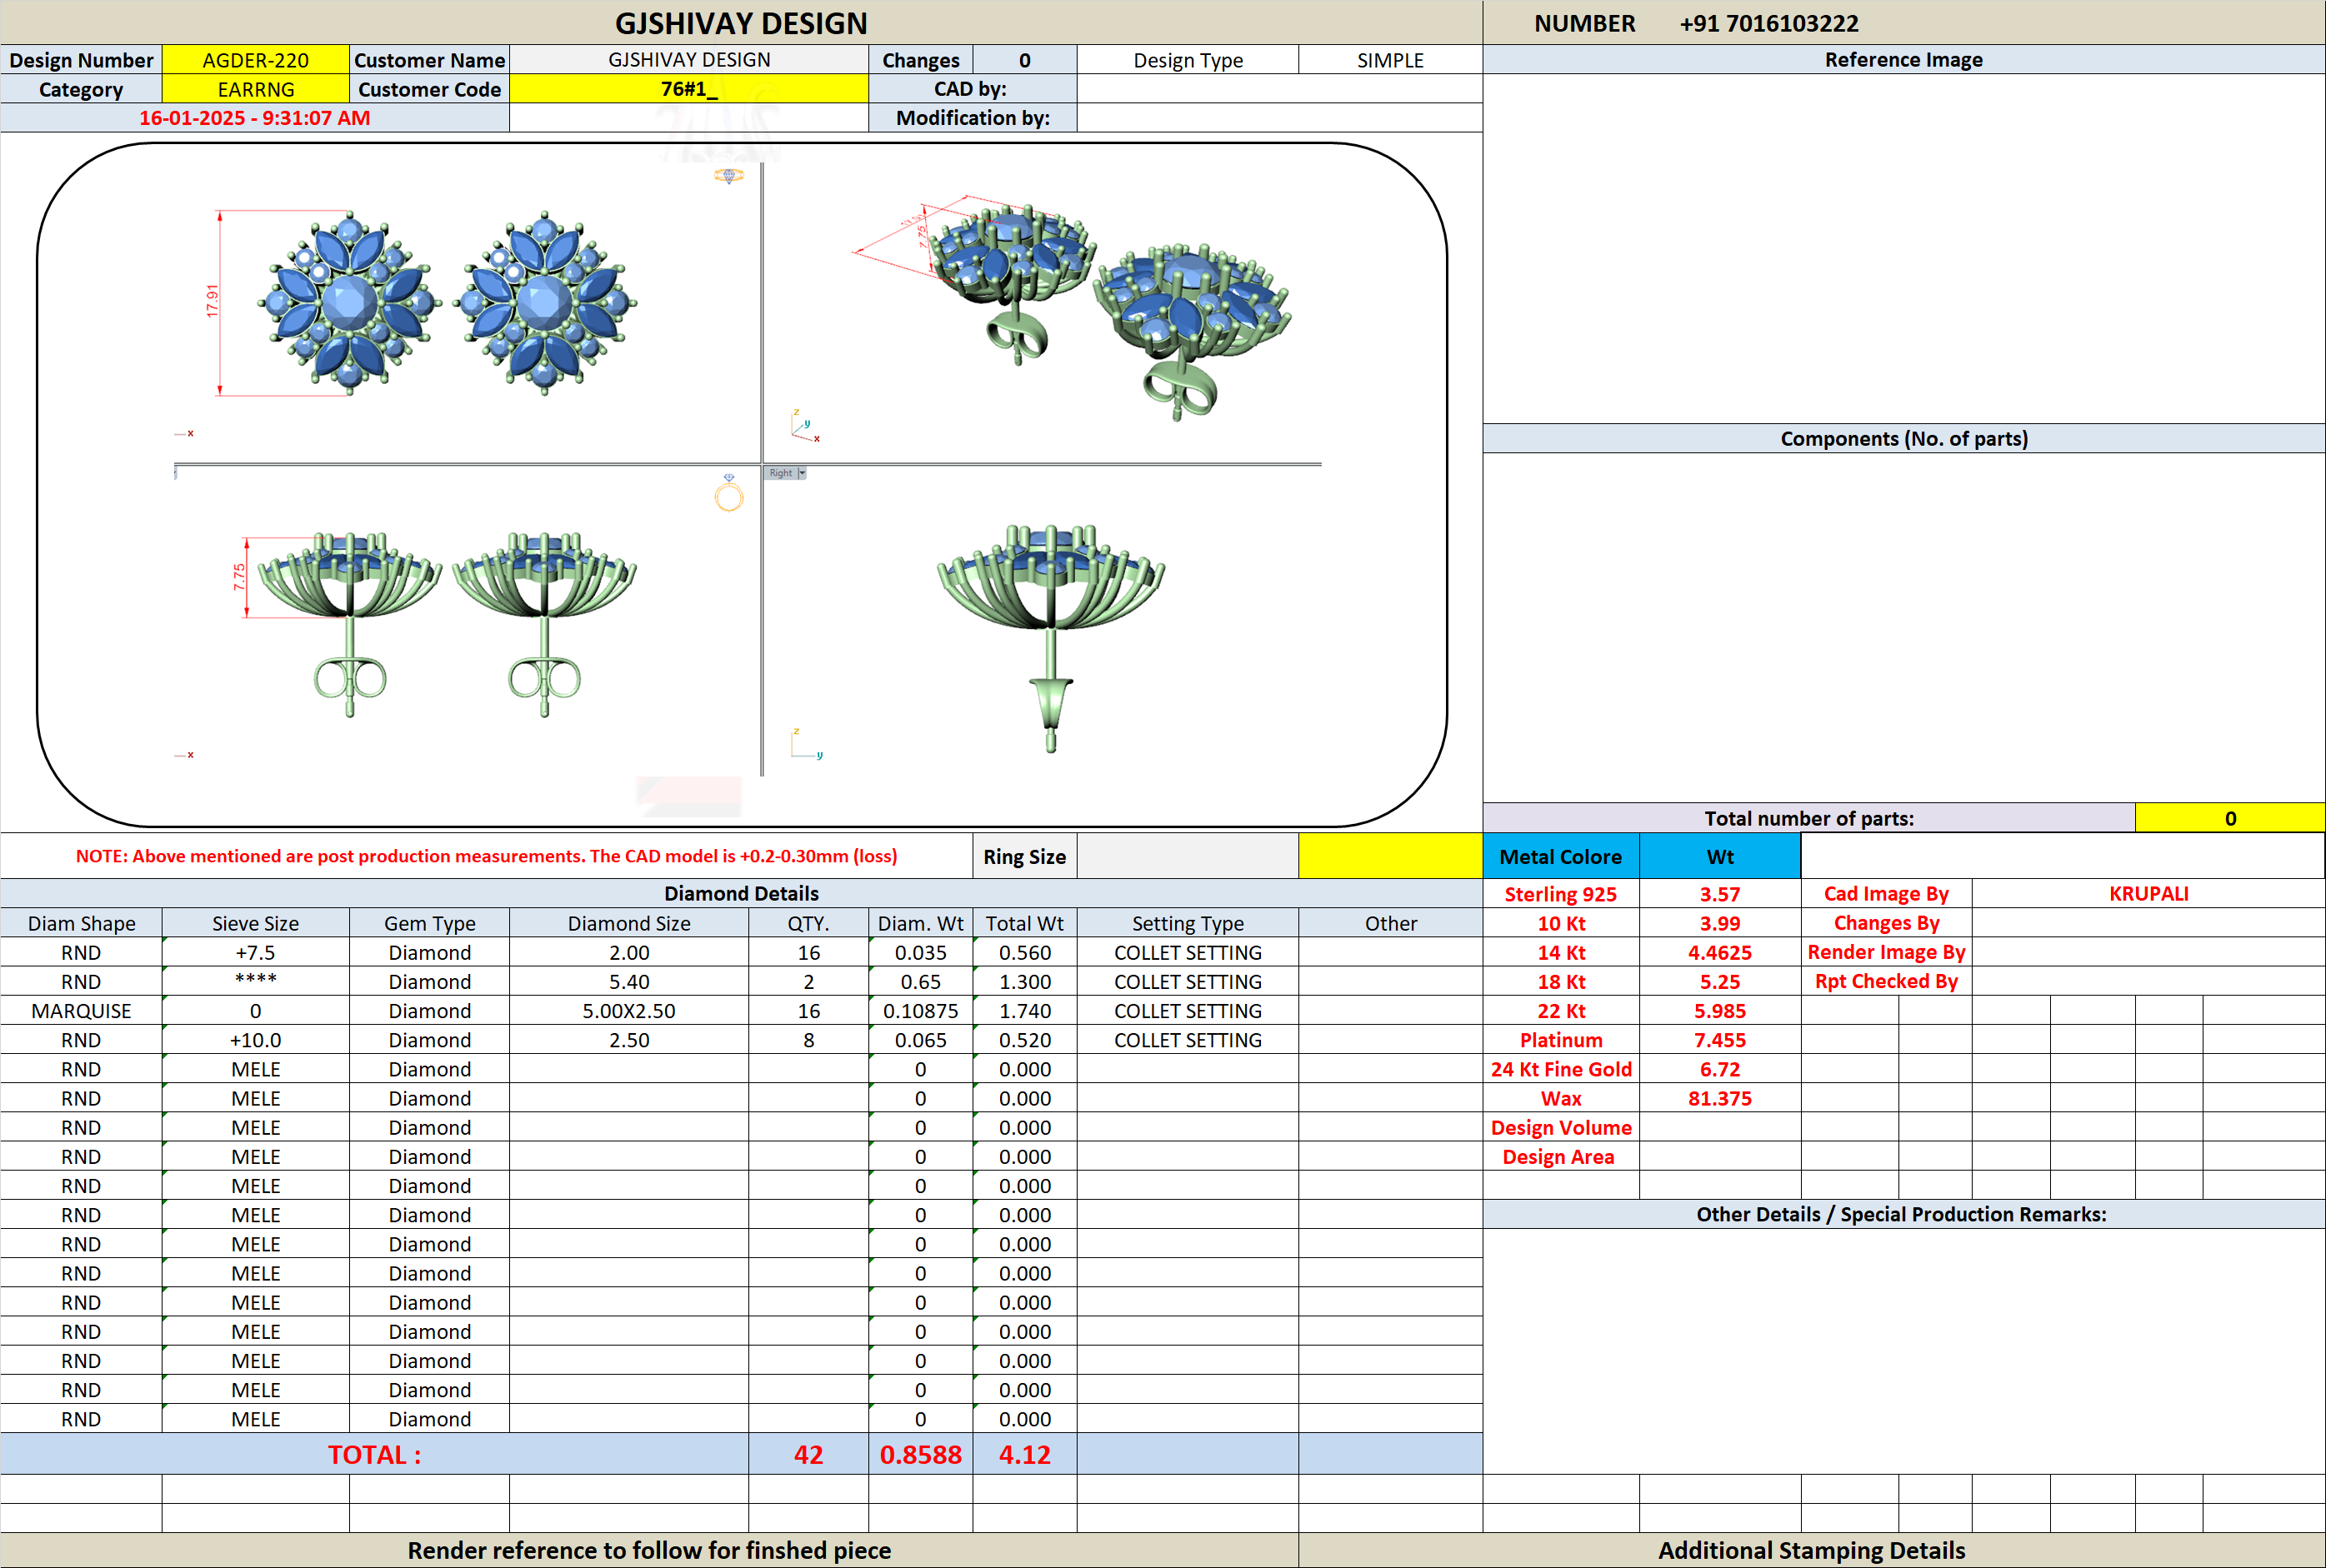Screen dimensions: 2326x1568
Task: Select the Reference Image header
Action: [1904, 60]
